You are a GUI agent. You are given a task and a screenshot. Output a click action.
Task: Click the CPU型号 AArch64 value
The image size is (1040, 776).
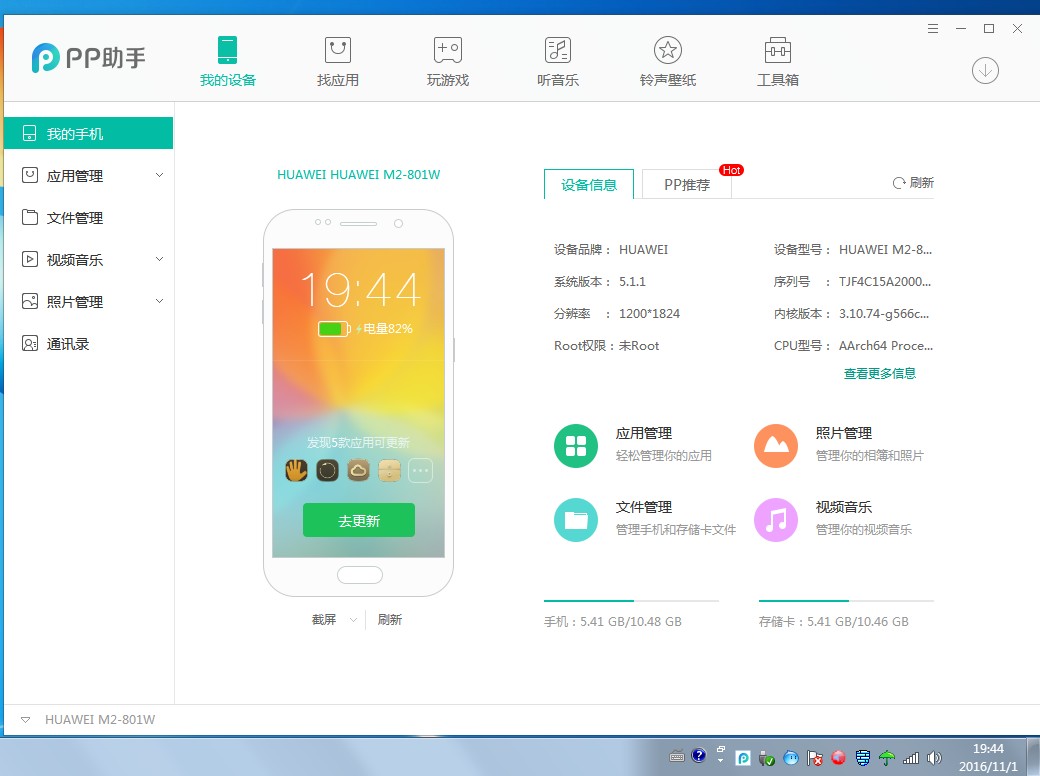(x=885, y=346)
